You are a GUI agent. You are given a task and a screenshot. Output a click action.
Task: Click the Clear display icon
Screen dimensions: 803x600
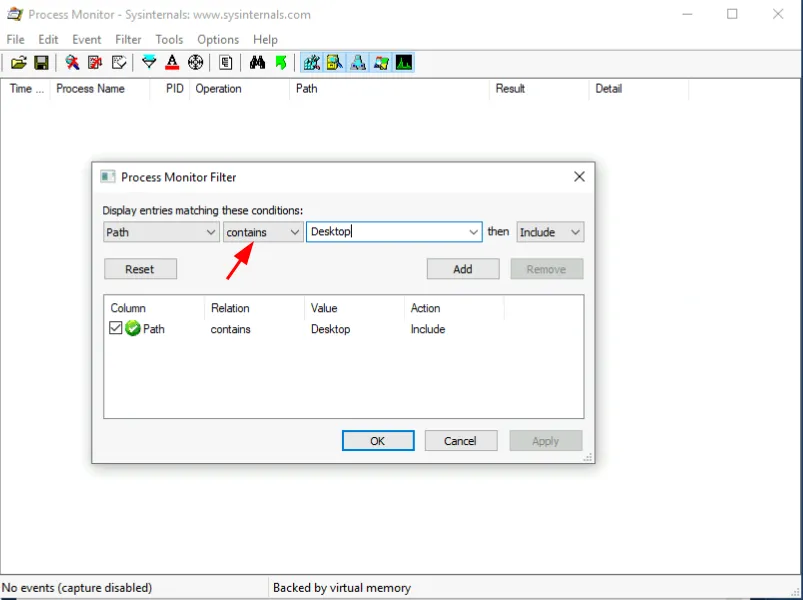click(x=119, y=63)
